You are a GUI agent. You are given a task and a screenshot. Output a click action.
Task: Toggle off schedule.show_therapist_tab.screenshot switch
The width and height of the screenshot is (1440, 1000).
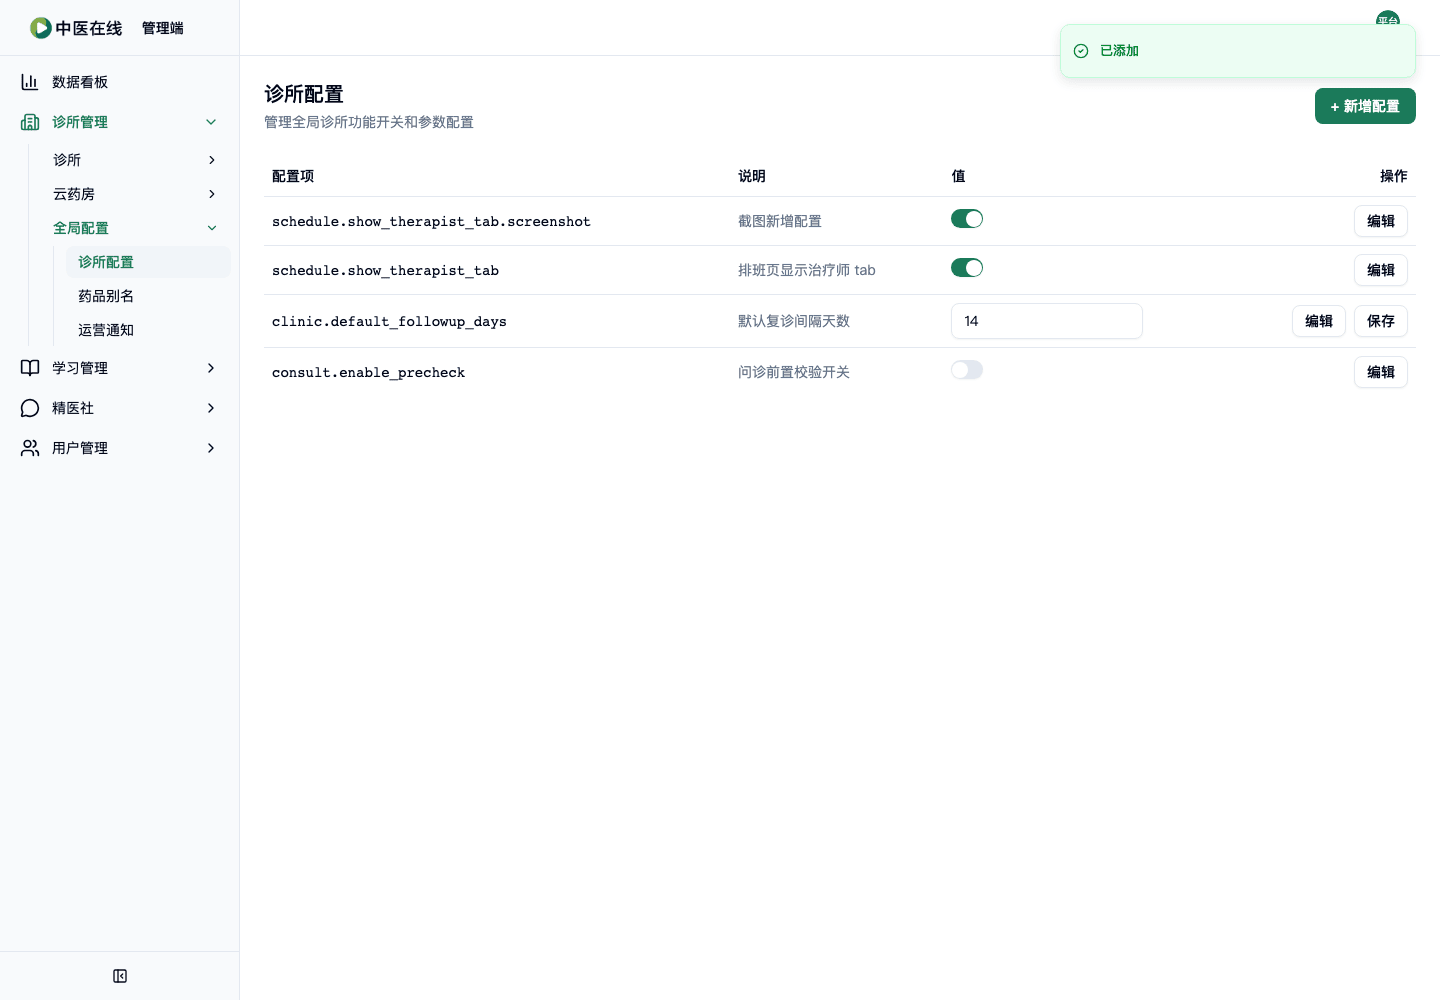pyautogui.click(x=967, y=219)
